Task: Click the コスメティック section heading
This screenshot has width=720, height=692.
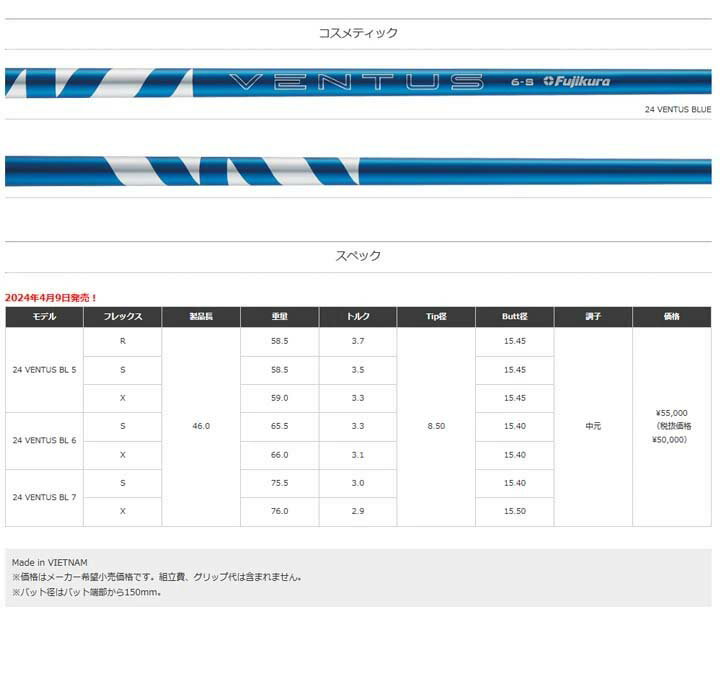Action: point(358,33)
